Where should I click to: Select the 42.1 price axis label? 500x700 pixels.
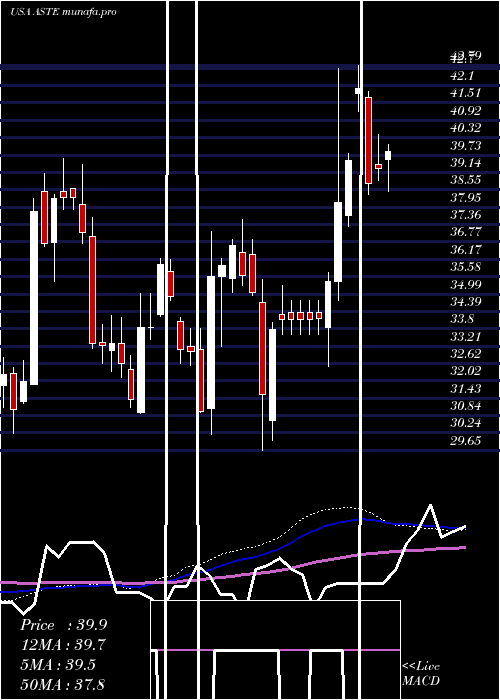coord(462,76)
